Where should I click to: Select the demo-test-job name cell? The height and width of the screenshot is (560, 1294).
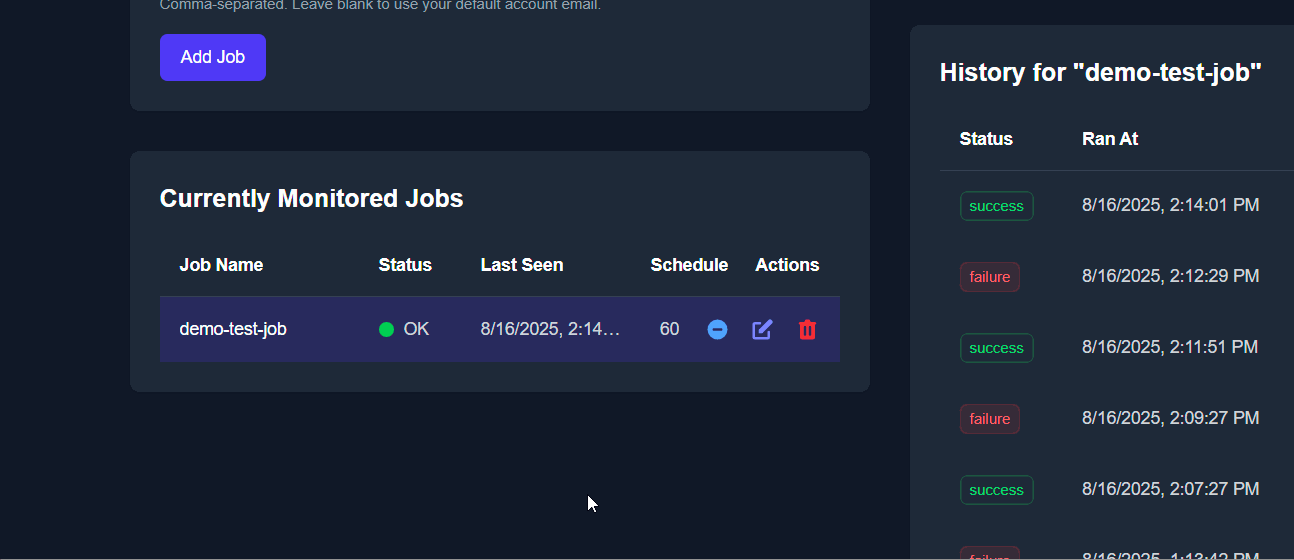(233, 328)
